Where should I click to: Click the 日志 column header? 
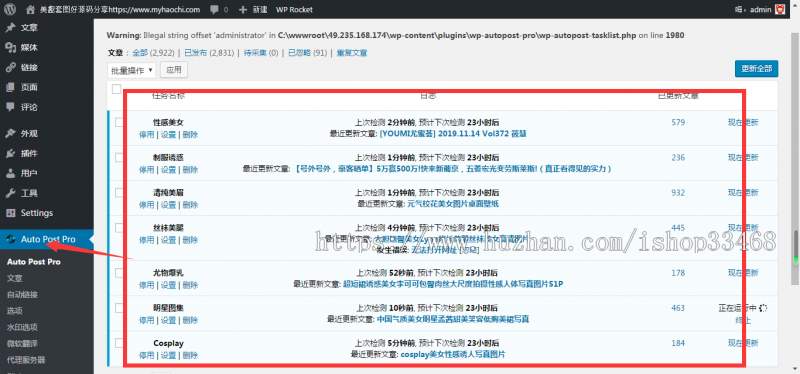pos(428,95)
